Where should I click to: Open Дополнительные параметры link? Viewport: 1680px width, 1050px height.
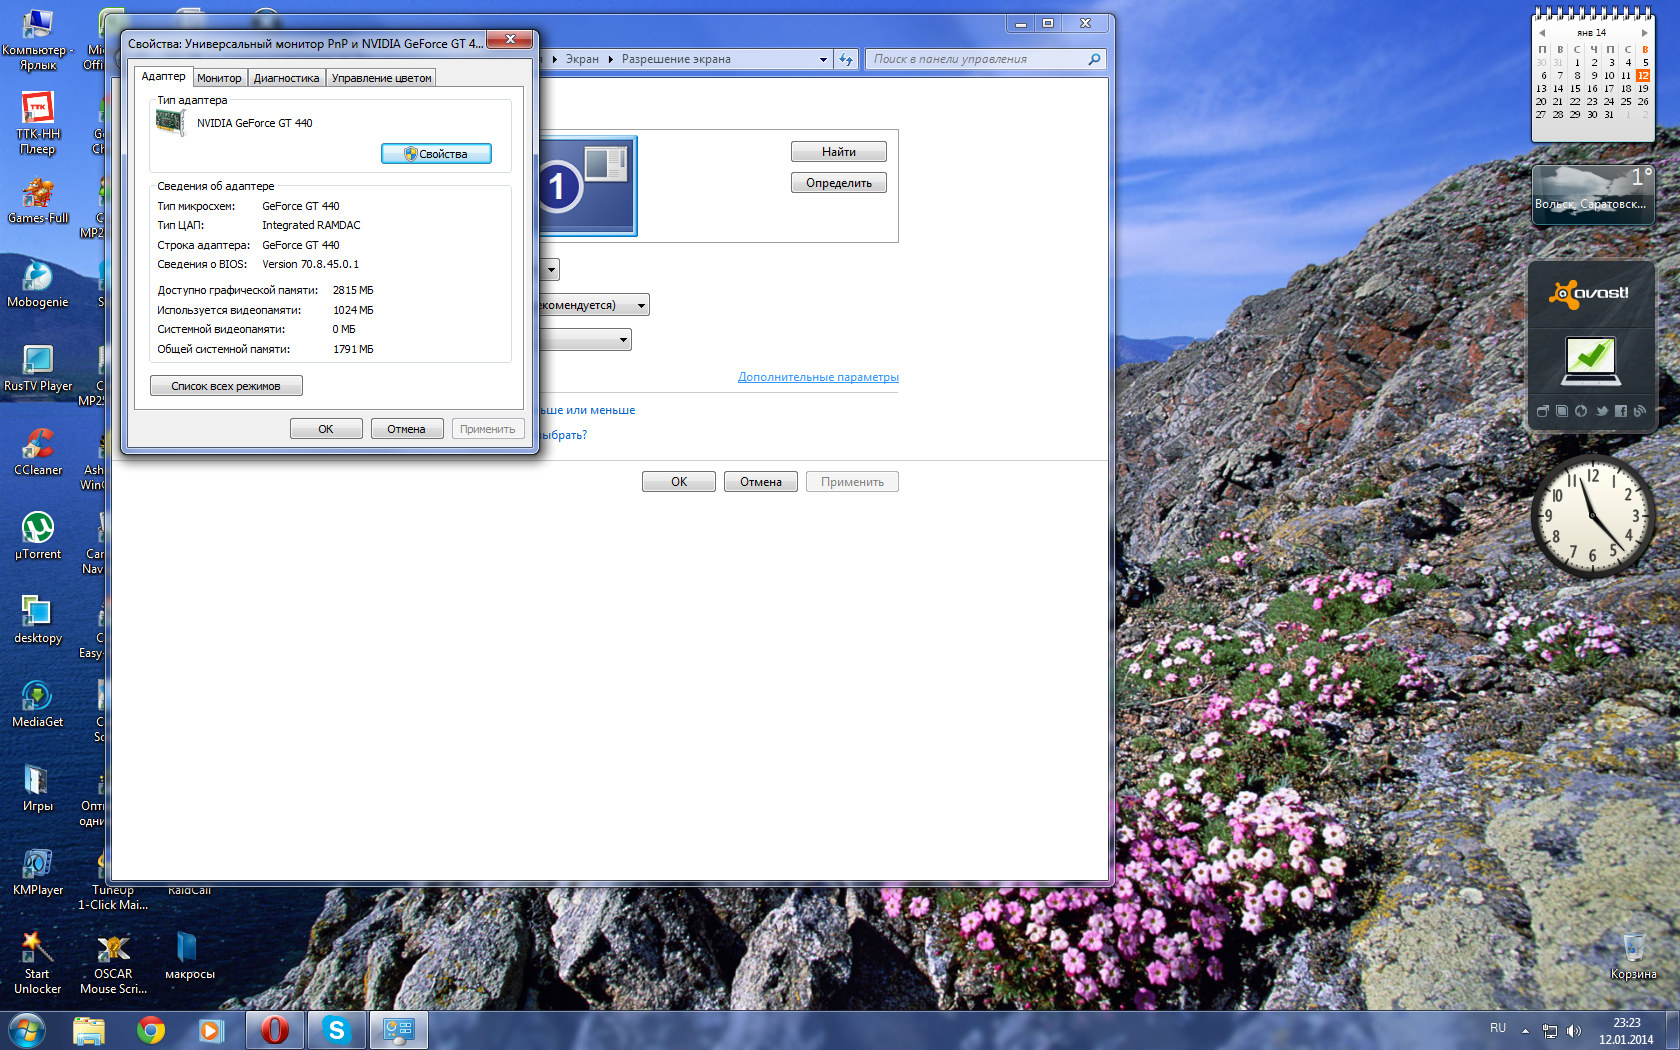pyautogui.click(x=818, y=377)
